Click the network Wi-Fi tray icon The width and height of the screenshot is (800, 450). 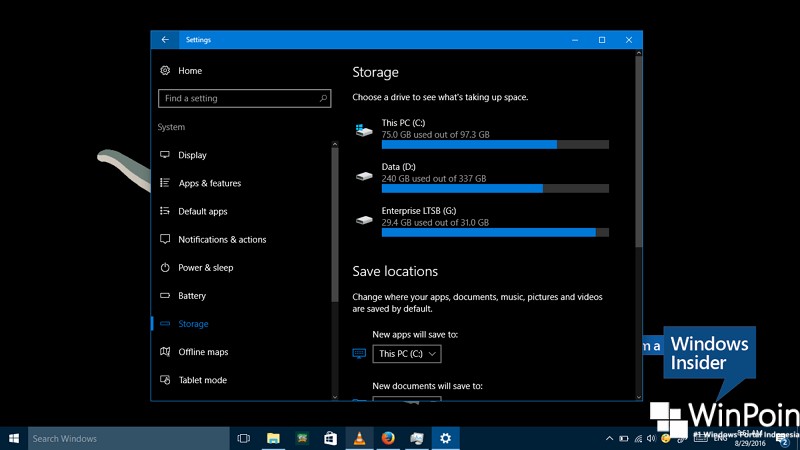pyautogui.click(x=638, y=438)
